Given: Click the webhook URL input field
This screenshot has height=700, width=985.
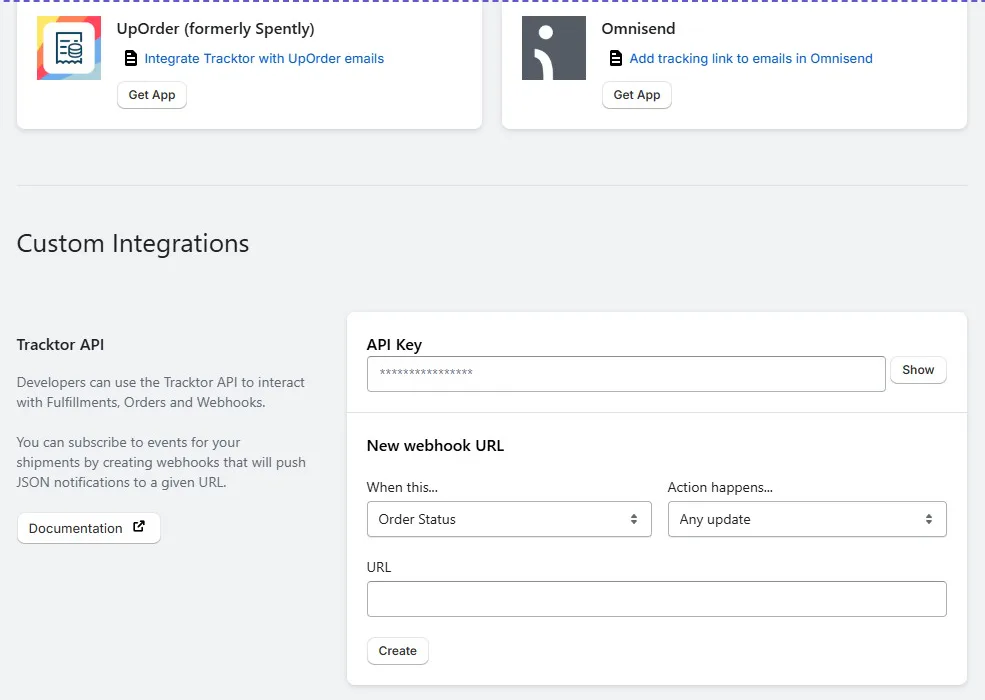Looking at the screenshot, I should 656,599.
